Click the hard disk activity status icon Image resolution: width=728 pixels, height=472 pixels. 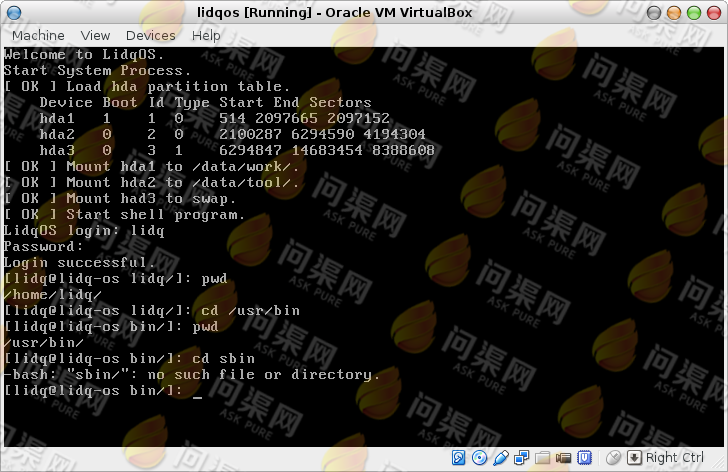[x=458, y=458]
